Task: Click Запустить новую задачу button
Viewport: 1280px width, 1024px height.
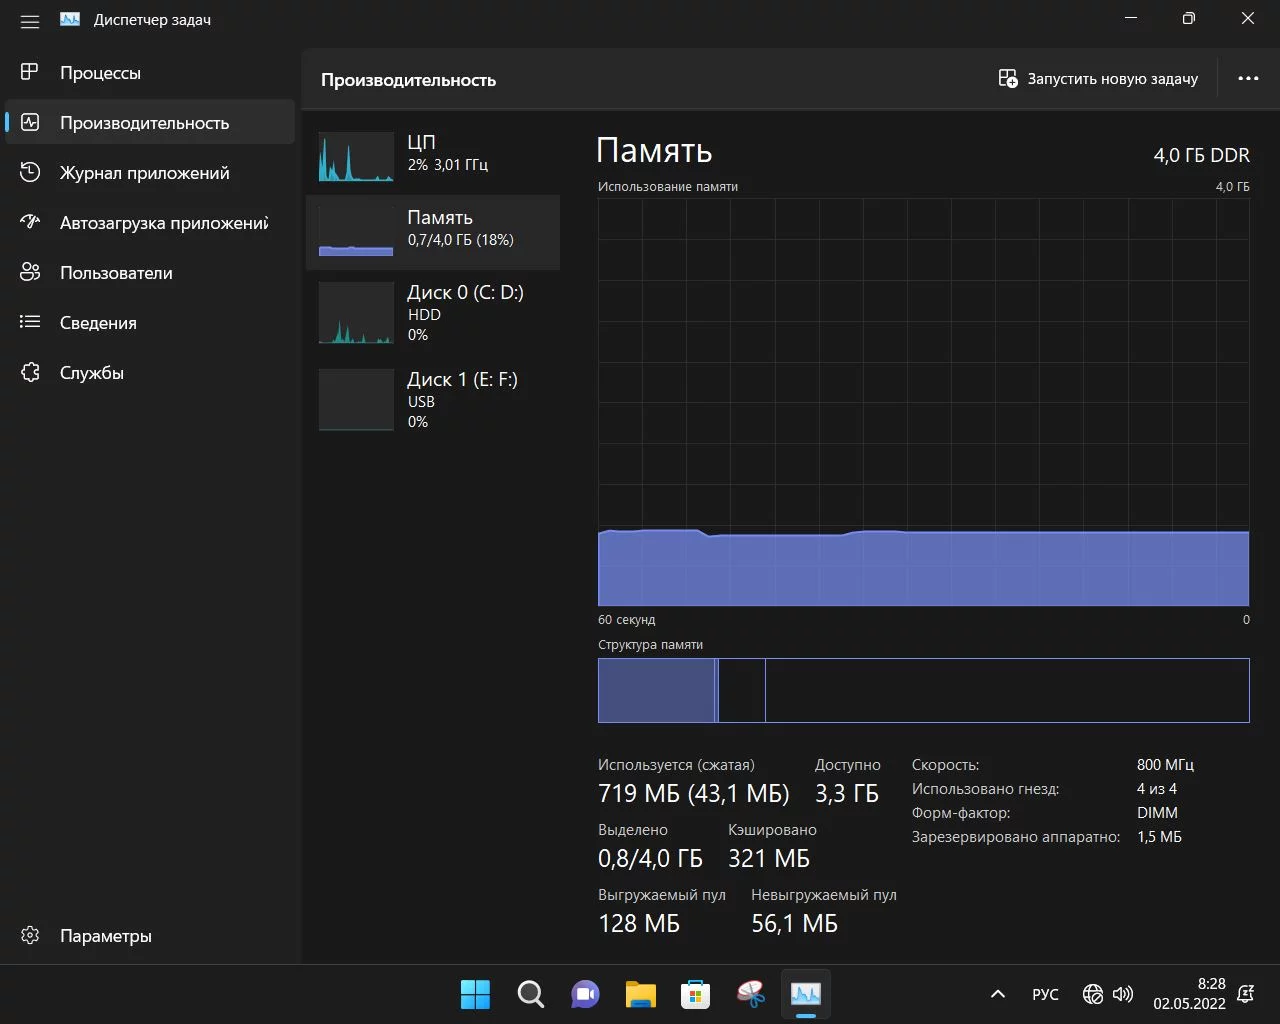Action: (x=1098, y=79)
